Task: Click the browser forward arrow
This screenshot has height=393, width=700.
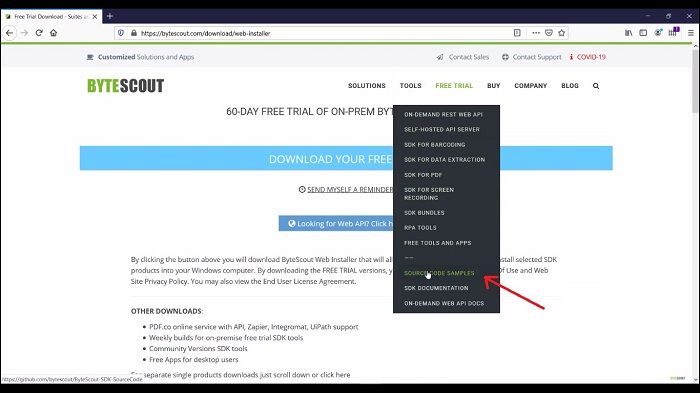Action: tap(25, 33)
